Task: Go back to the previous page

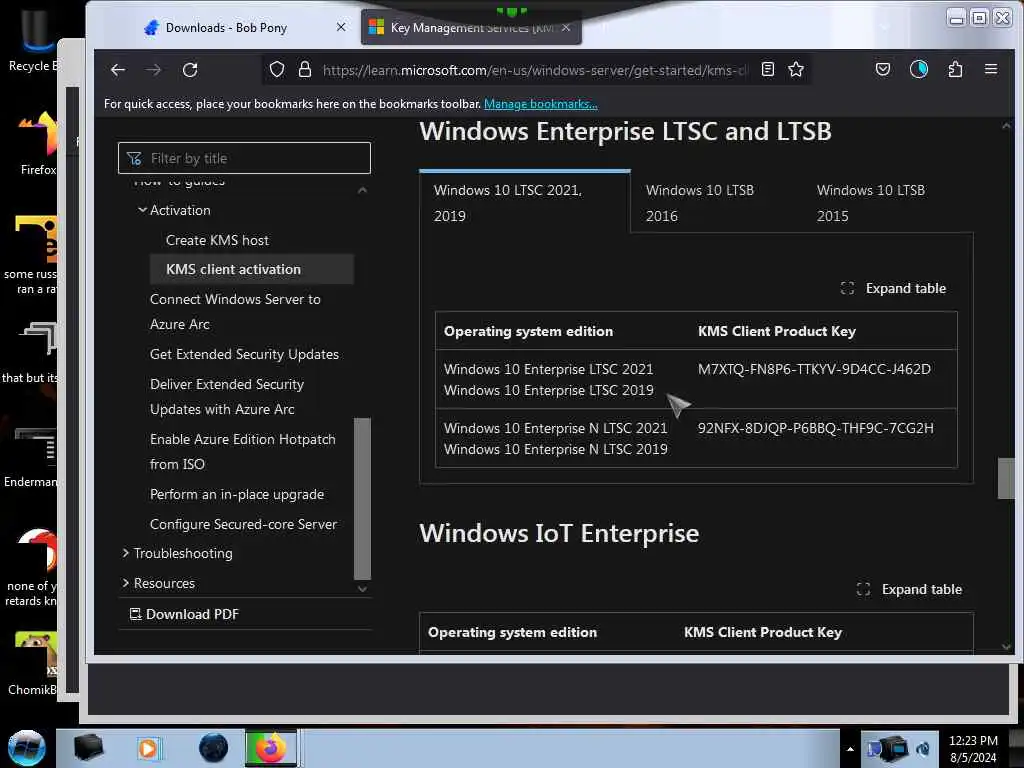Action: [x=118, y=70]
